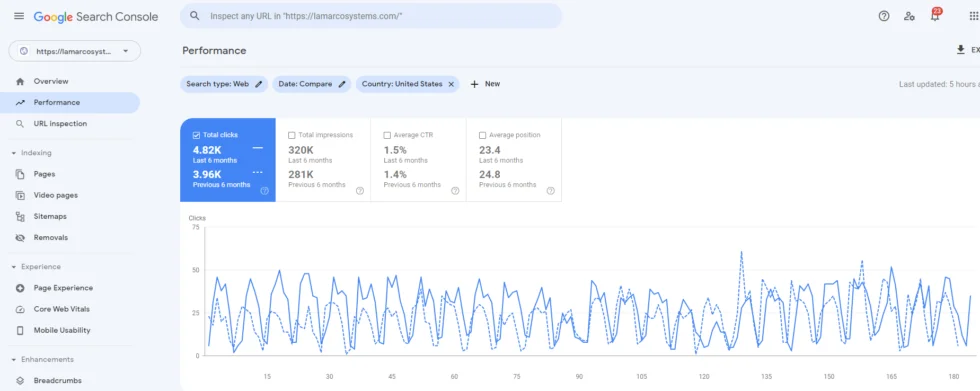This screenshot has height=391, width=980.
Task: Open the notifications bell icon
Action: 935,16
